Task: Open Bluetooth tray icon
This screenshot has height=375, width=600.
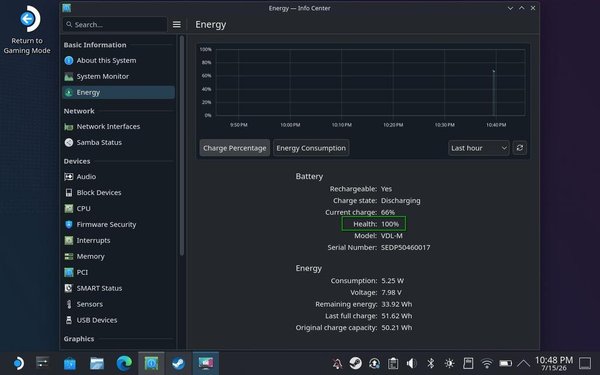Action: tap(430, 363)
